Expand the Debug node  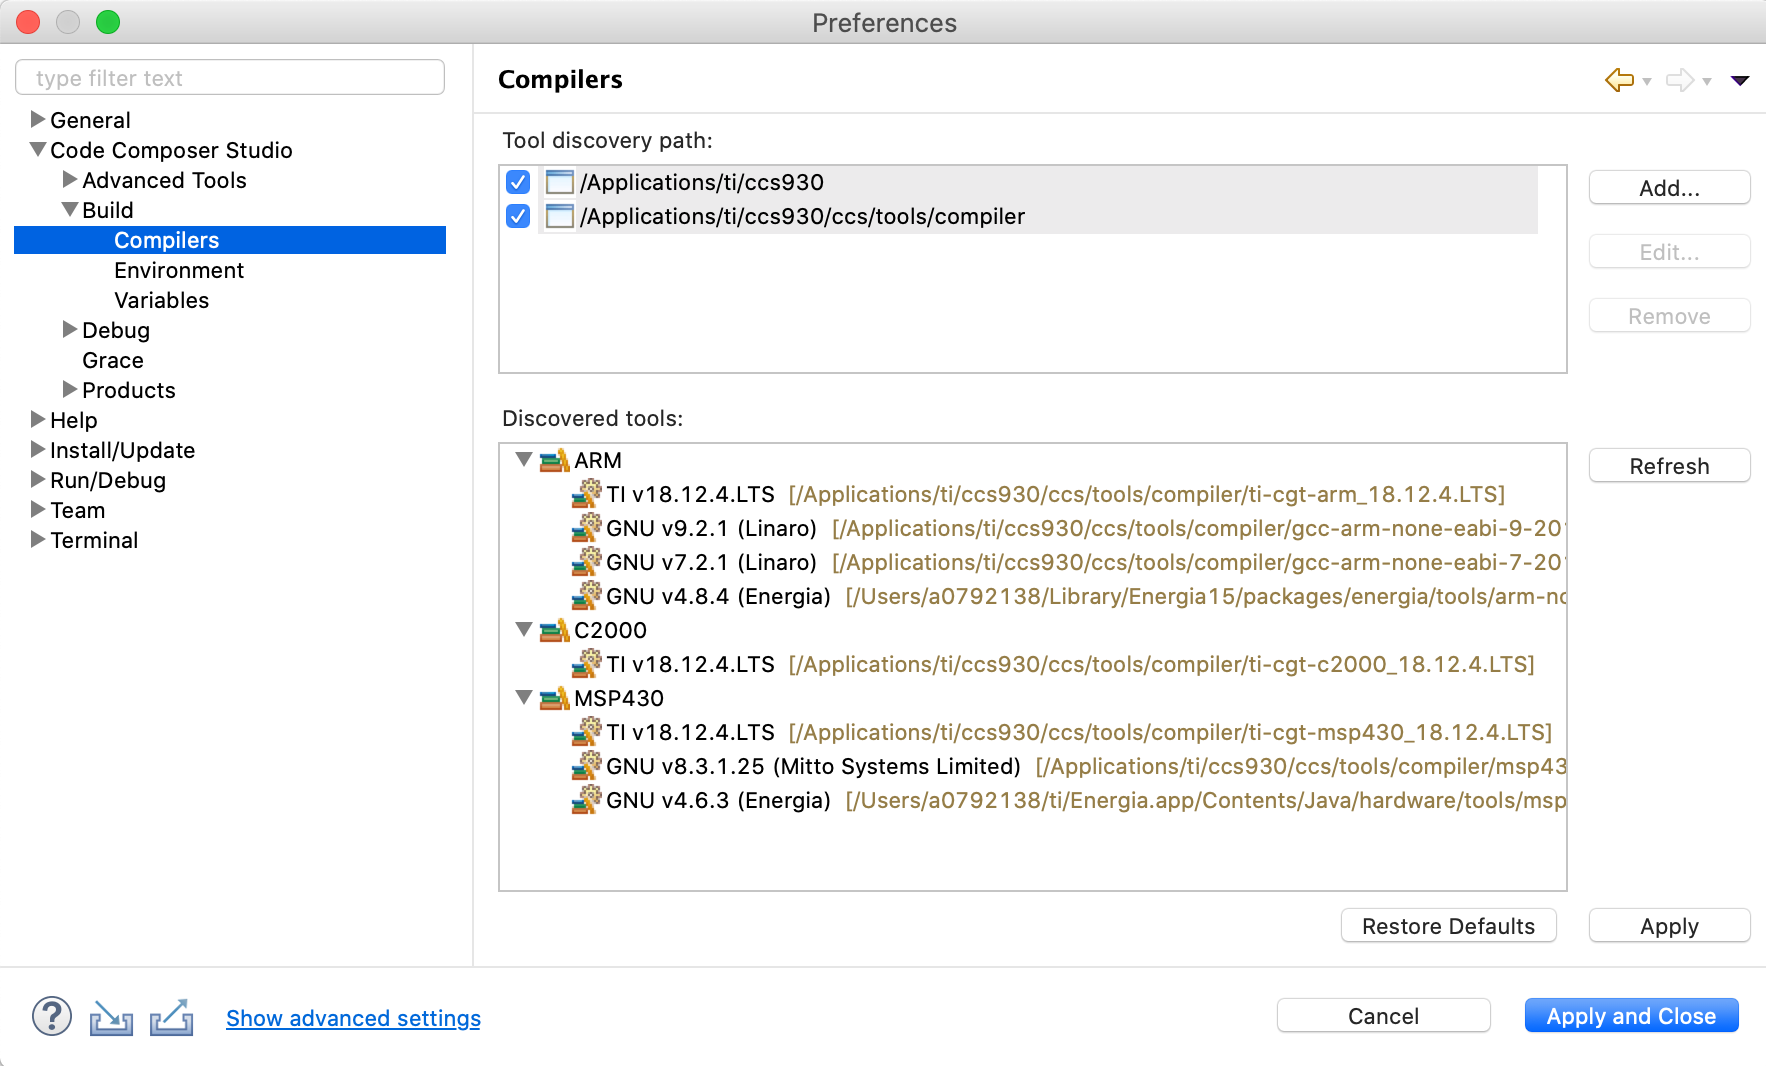pos(70,329)
